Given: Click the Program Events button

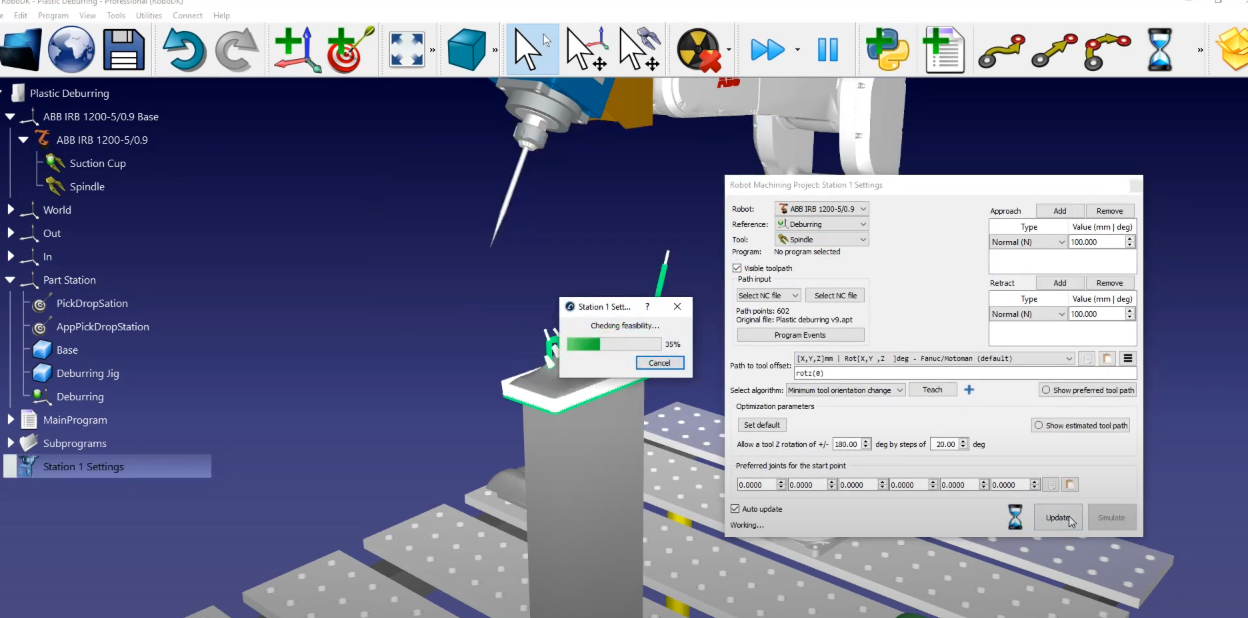Looking at the screenshot, I should click(x=800, y=335).
